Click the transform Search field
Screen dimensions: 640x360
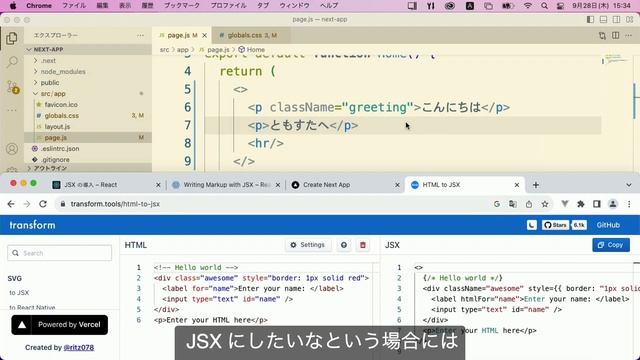coord(60,253)
